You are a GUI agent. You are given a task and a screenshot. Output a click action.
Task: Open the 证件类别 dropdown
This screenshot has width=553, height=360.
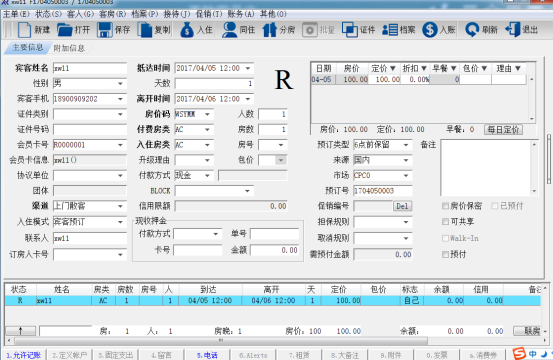(x=120, y=114)
